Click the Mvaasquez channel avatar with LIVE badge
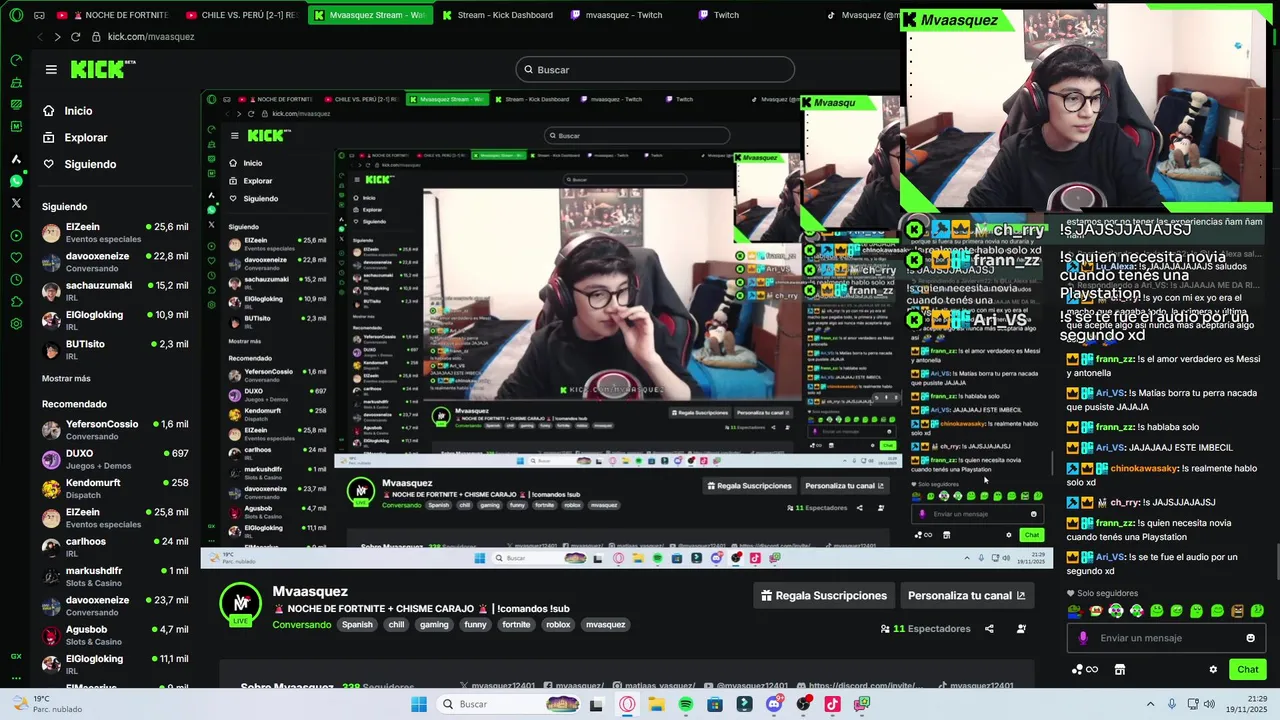This screenshot has width=1280, height=720. pyautogui.click(x=241, y=604)
